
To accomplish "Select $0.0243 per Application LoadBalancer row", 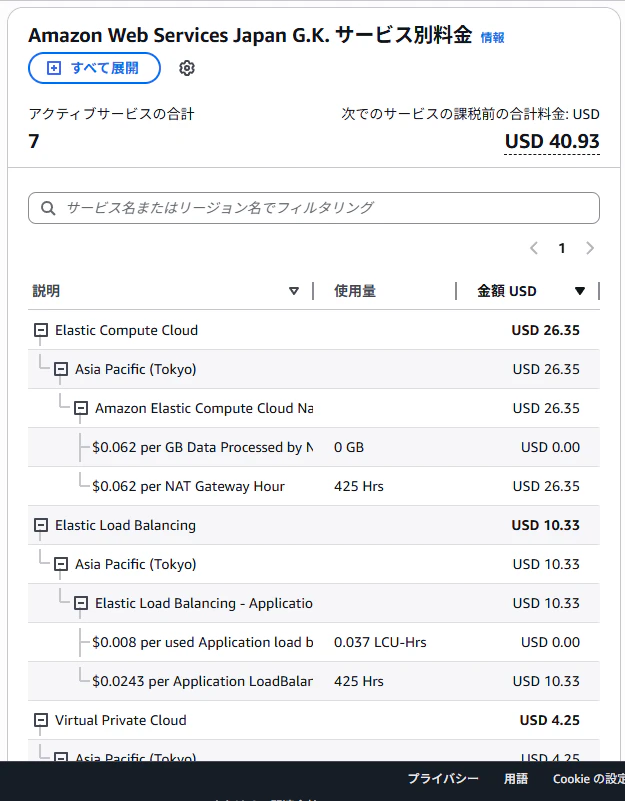I will pos(314,681).
